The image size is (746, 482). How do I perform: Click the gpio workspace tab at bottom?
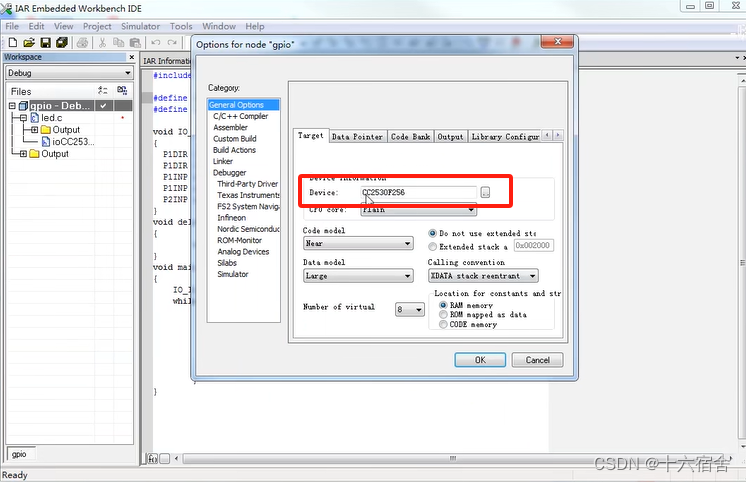(20, 454)
